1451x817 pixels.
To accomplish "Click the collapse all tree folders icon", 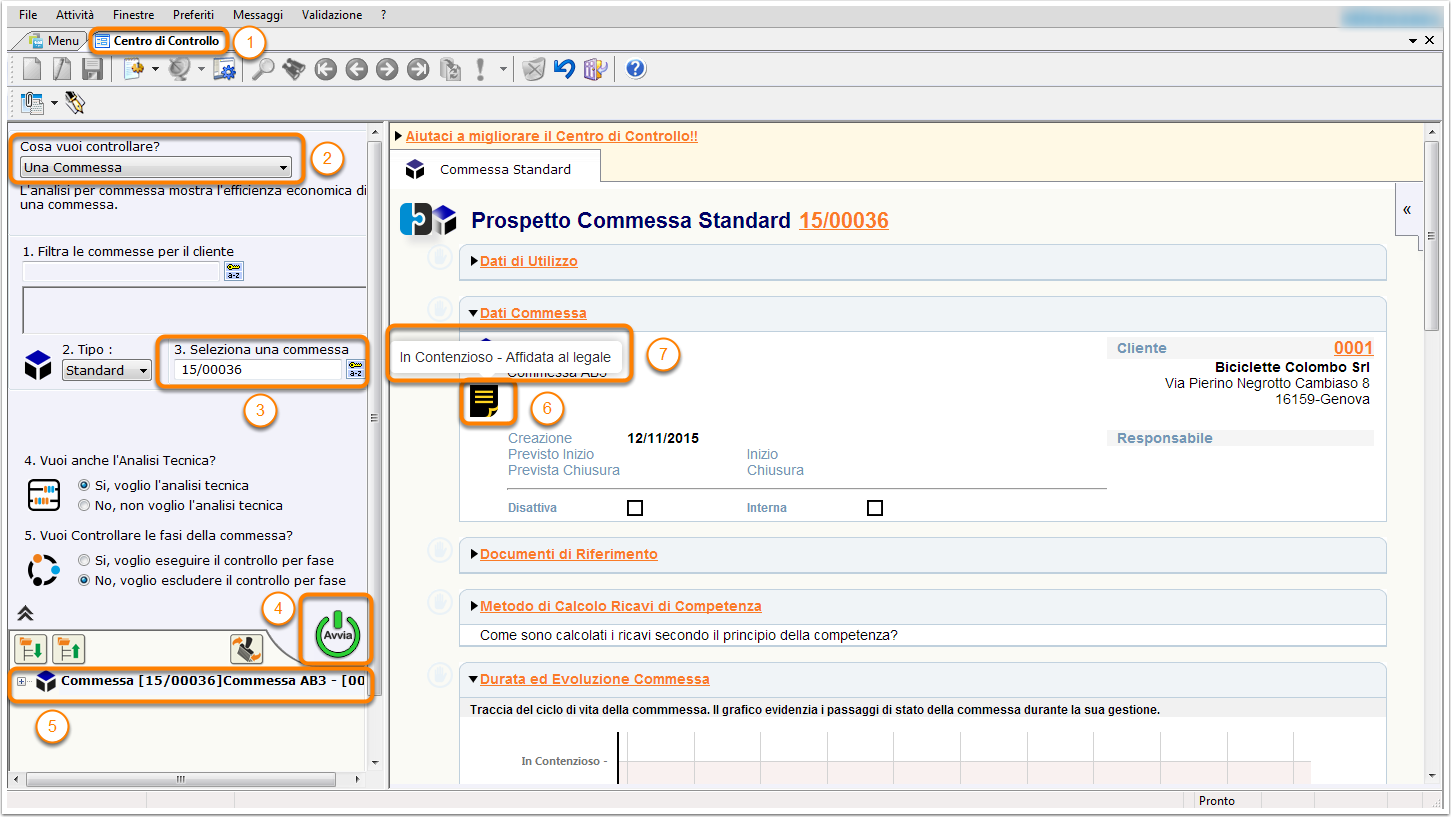I will tap(69, 649).
